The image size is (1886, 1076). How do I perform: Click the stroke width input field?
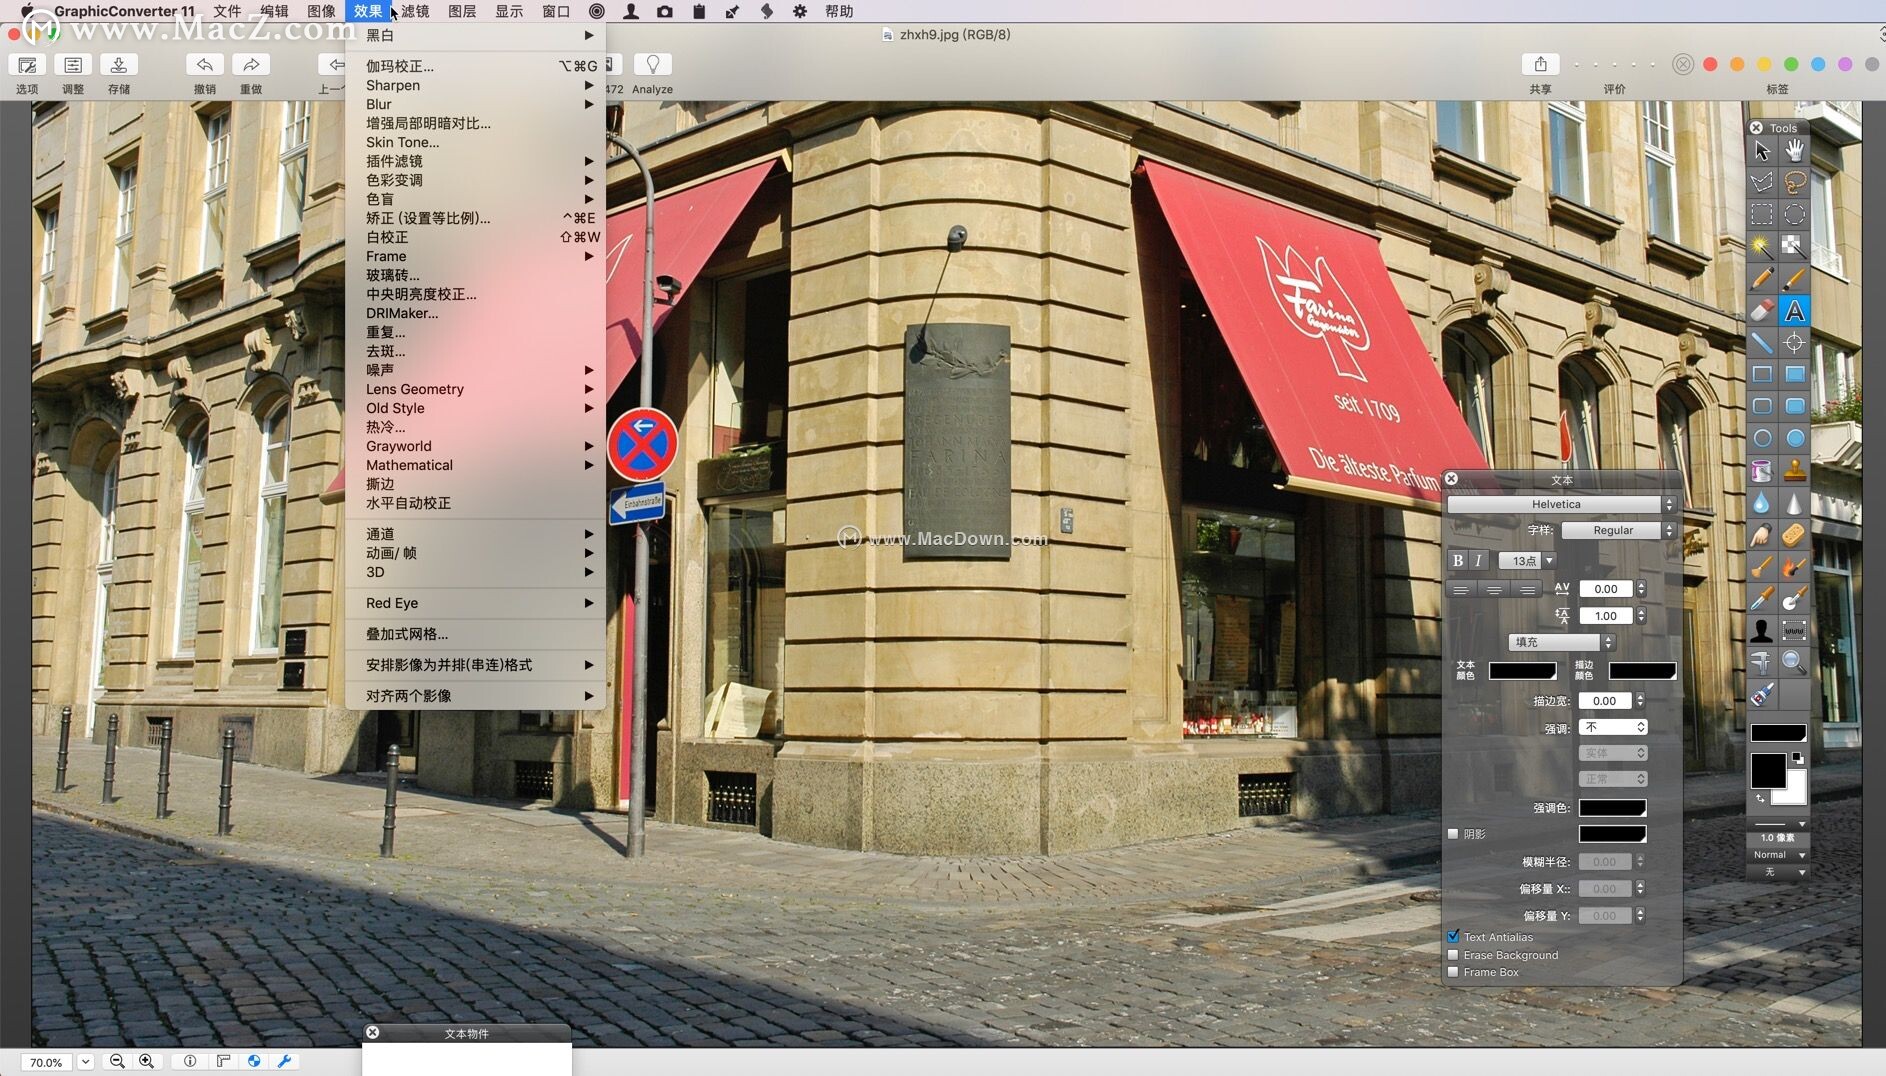click(1605, 701)
